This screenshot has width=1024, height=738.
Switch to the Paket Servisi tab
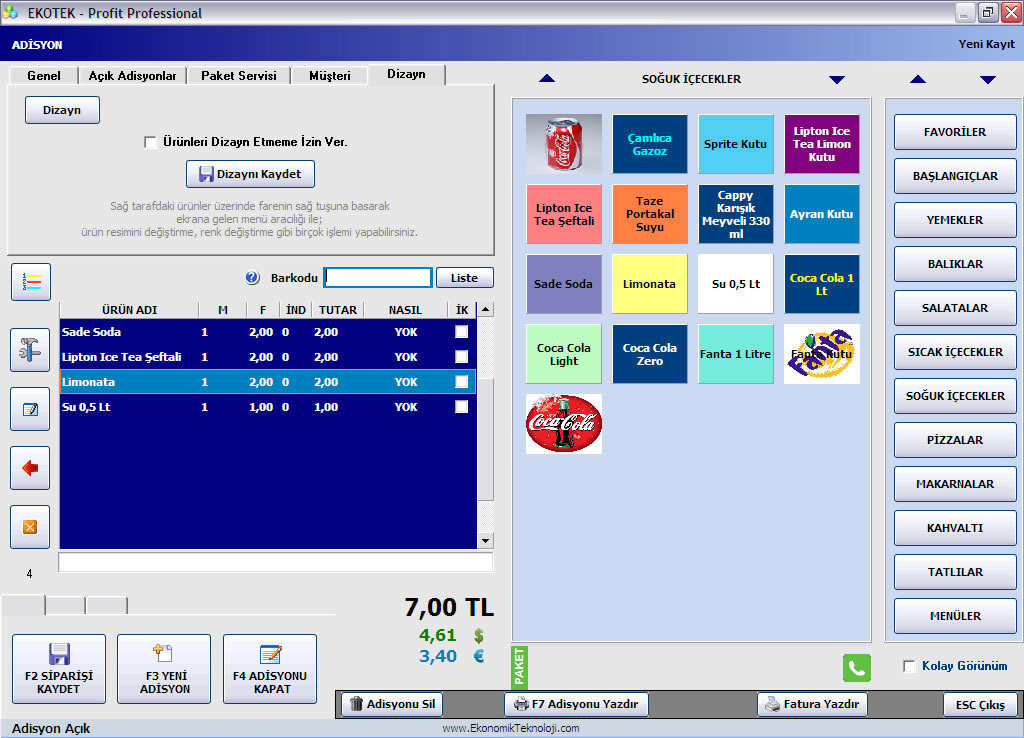238,76
